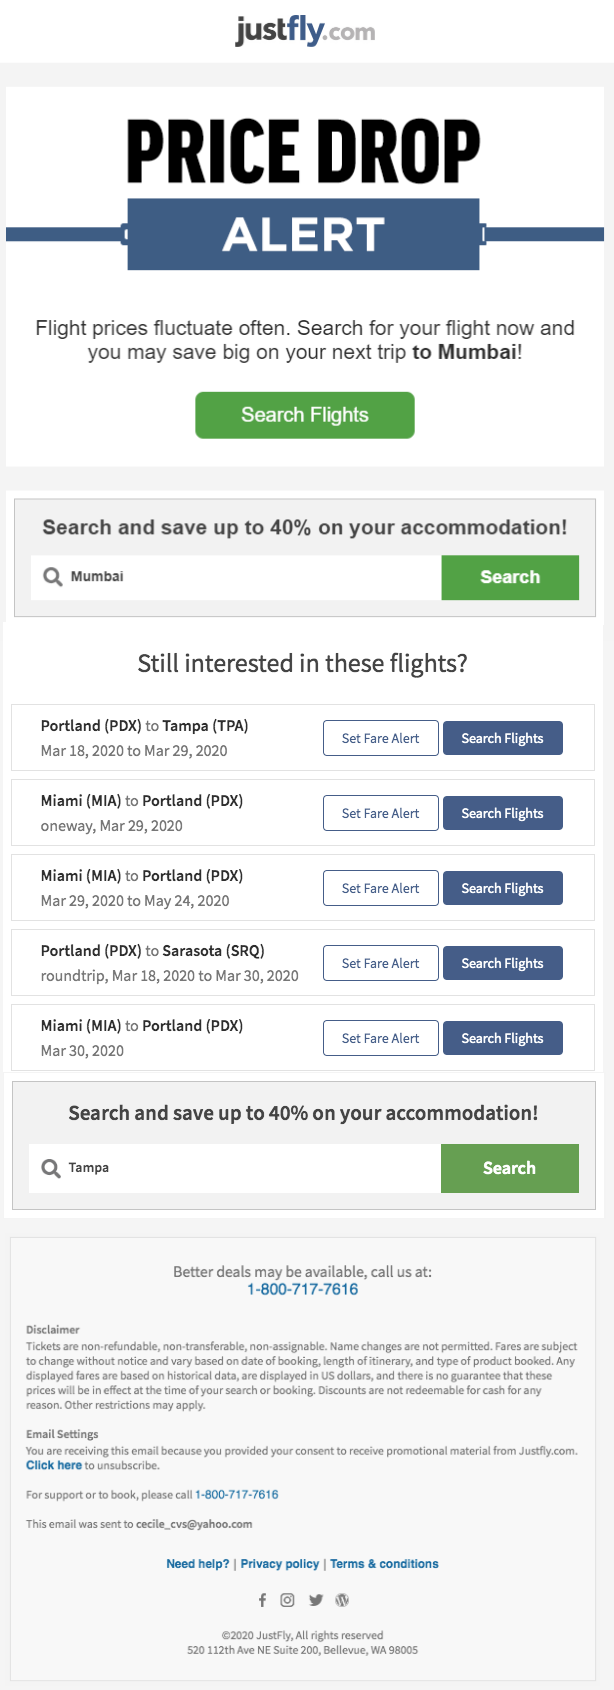Image resolution: width=614 pixels, height=1690 pixels.
Task: Open the Instagram icon in footer
Action: (x=287, y=1600)
